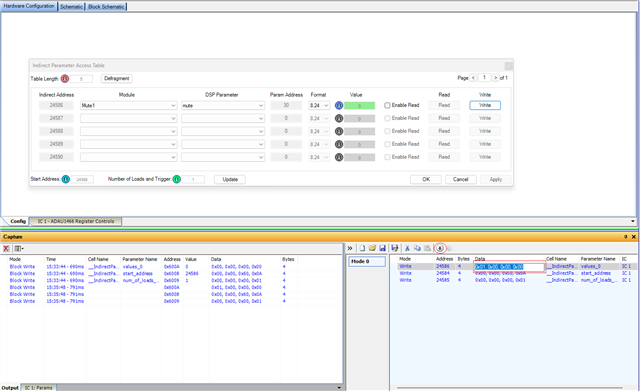Pin the Capture panel icon
The image size is (640, 391).
point(625,237)
